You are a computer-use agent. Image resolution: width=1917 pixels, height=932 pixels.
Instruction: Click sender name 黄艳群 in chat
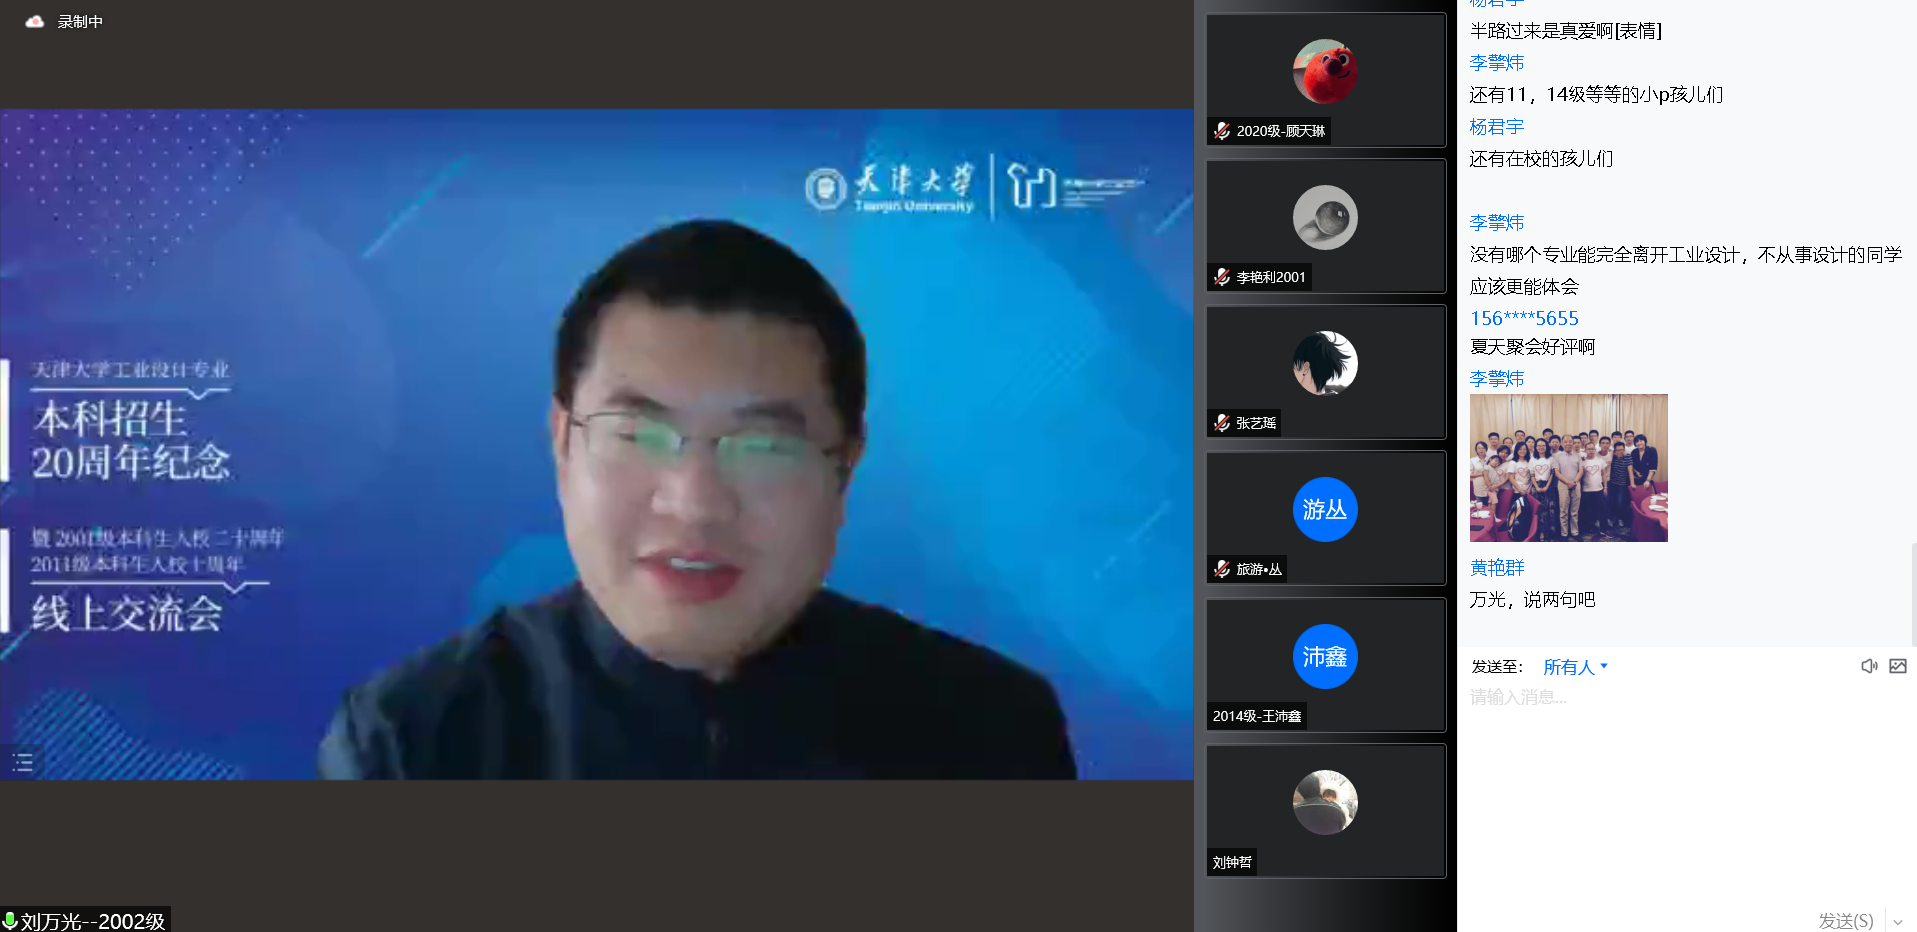1497,568
